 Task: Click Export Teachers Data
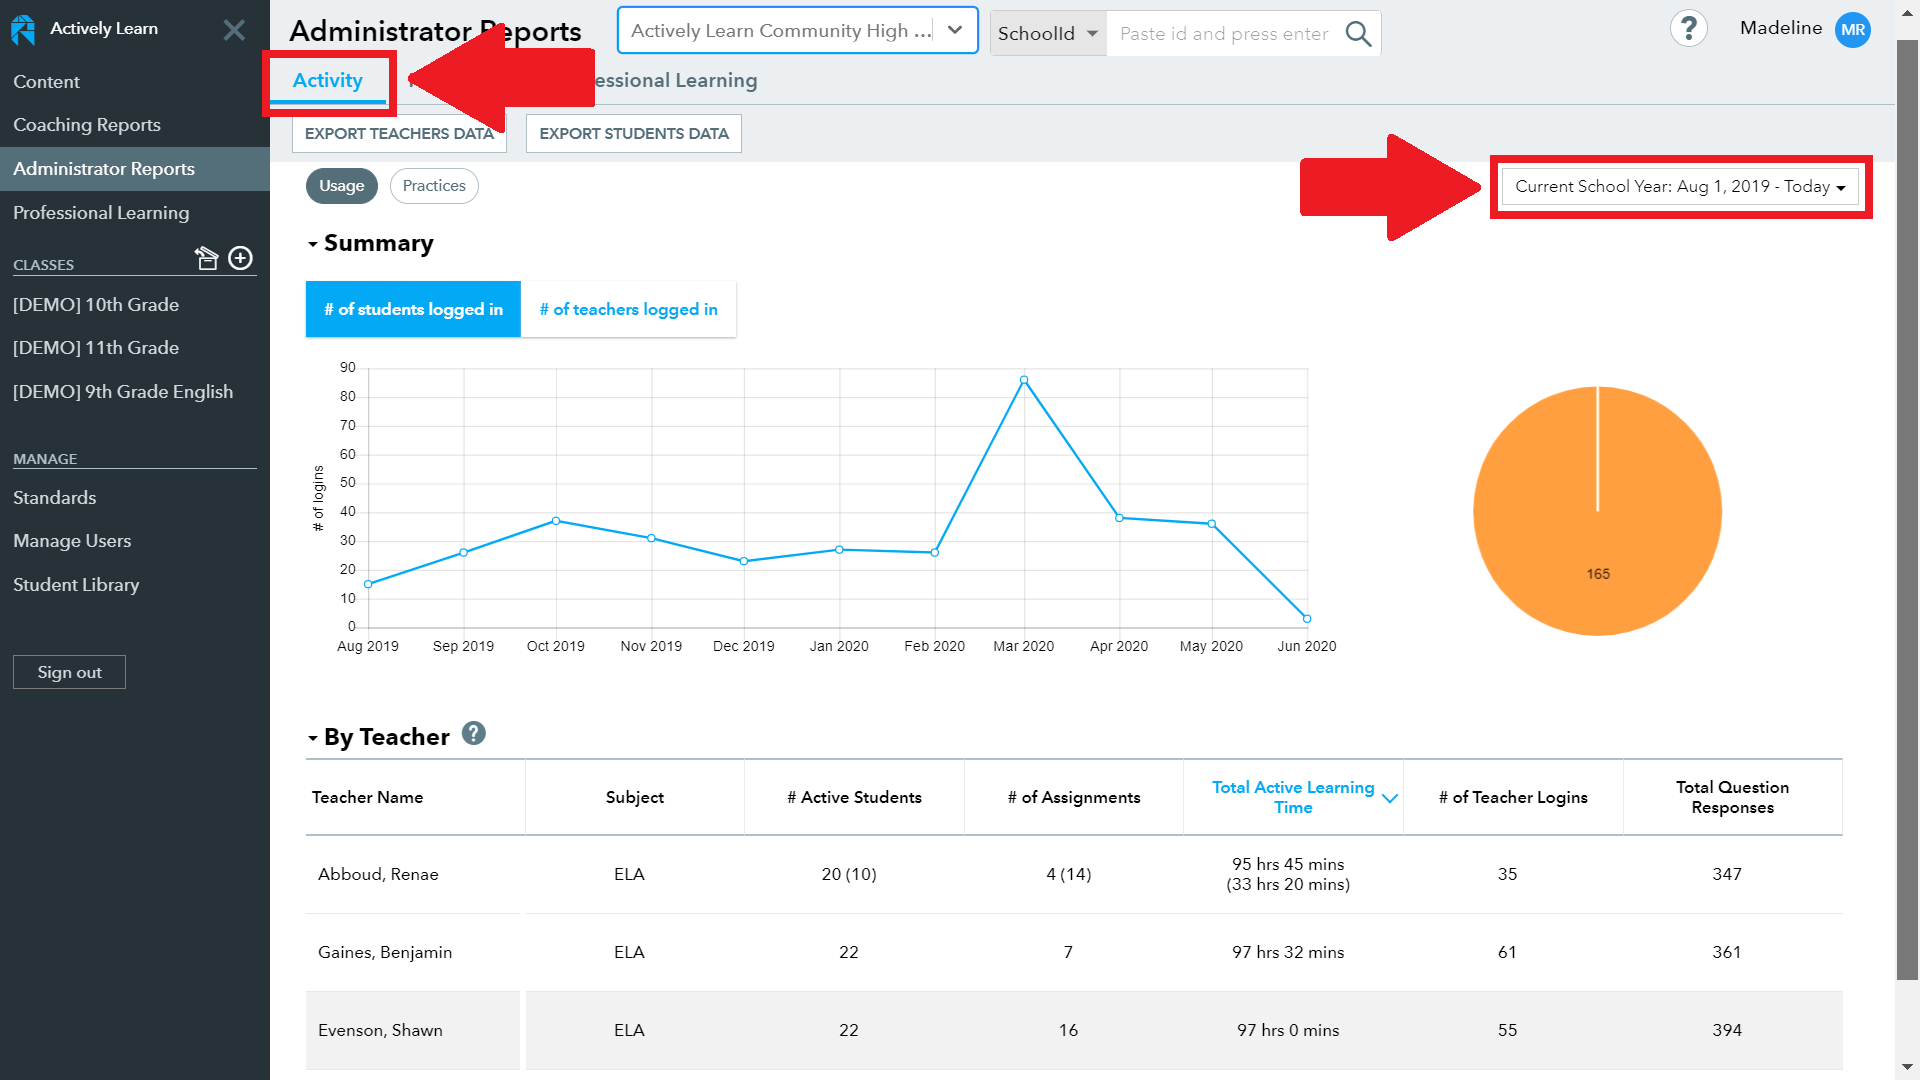pos(398,133)
